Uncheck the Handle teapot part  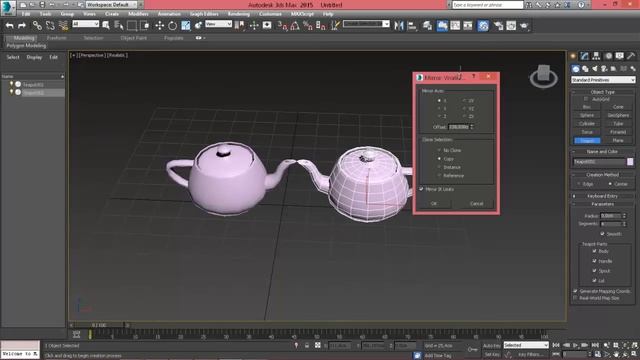[x=594, y=260]
